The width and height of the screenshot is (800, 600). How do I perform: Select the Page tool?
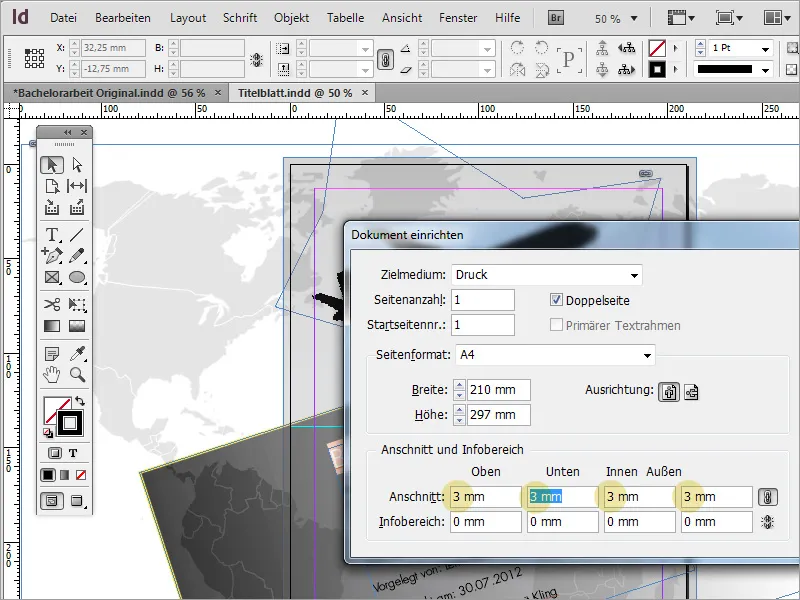[x=52, y=186]
